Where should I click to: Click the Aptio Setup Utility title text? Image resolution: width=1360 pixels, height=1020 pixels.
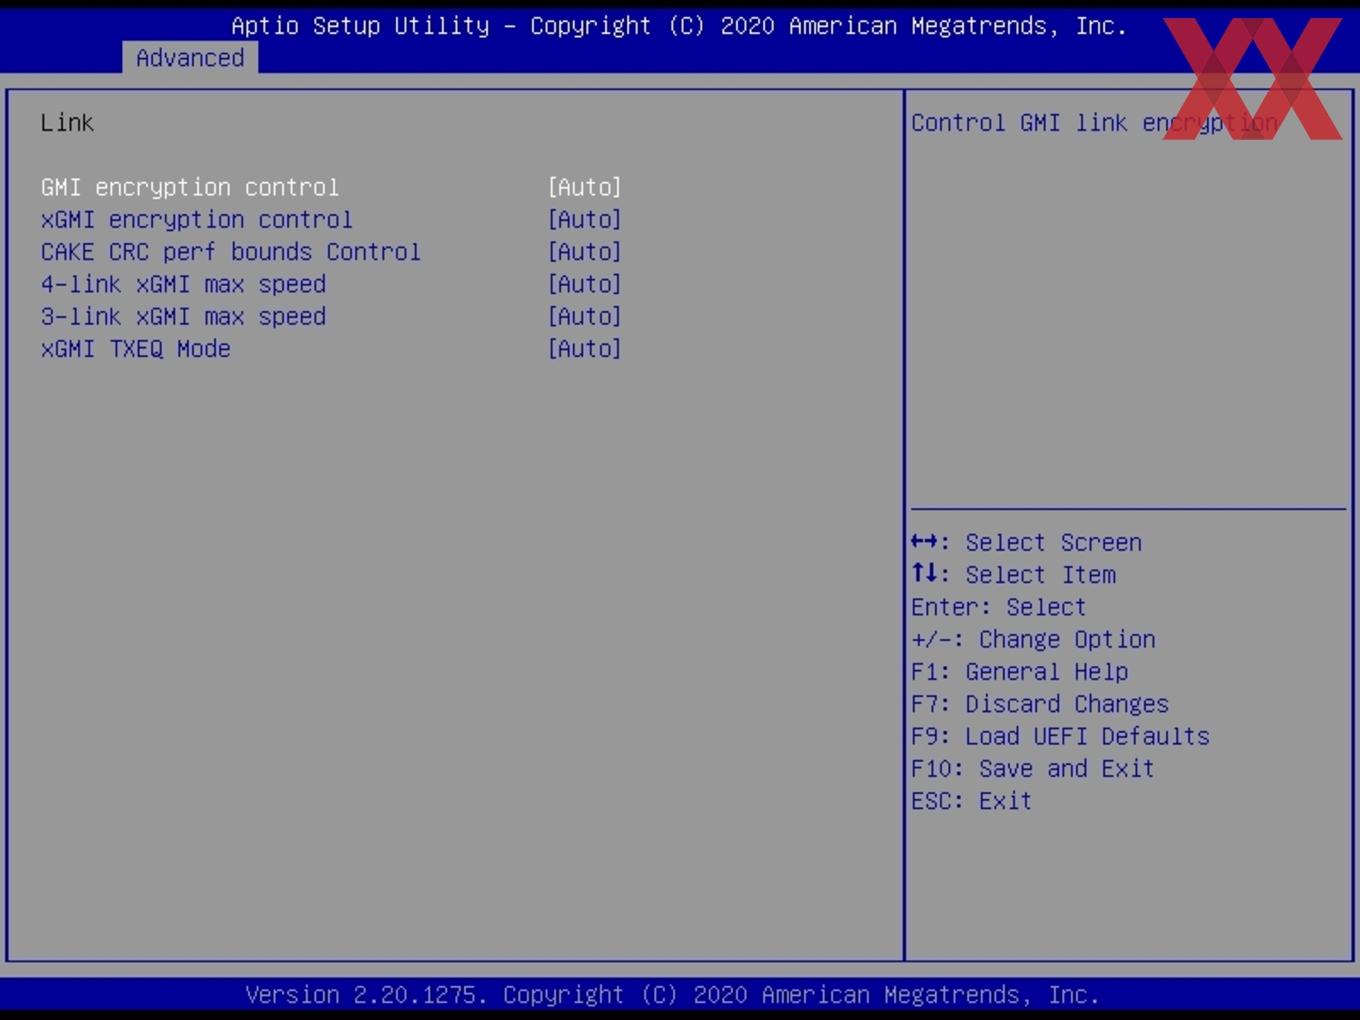679,26
